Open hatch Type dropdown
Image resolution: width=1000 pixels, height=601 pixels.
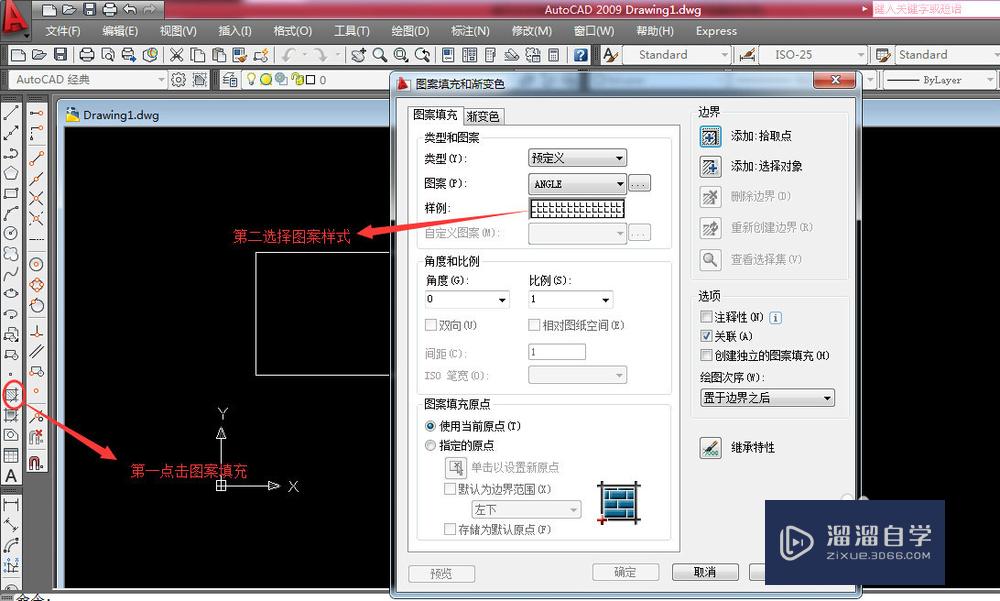[x=577, y=158]
